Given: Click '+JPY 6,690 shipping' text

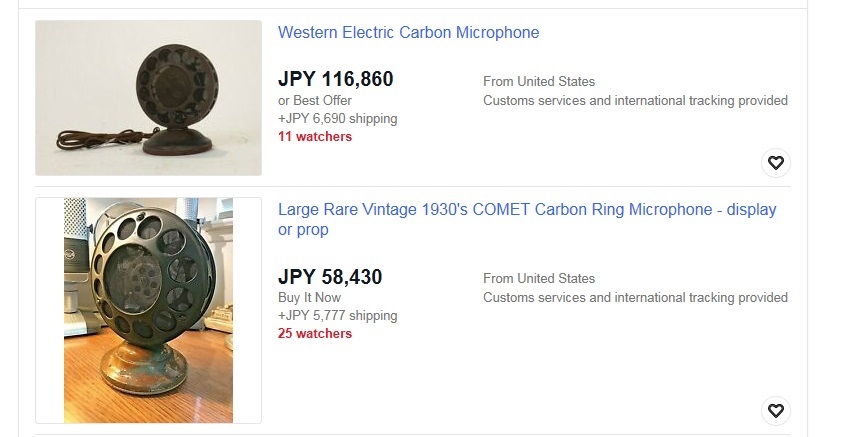Looking at the screenshot, I should [338, 118].
